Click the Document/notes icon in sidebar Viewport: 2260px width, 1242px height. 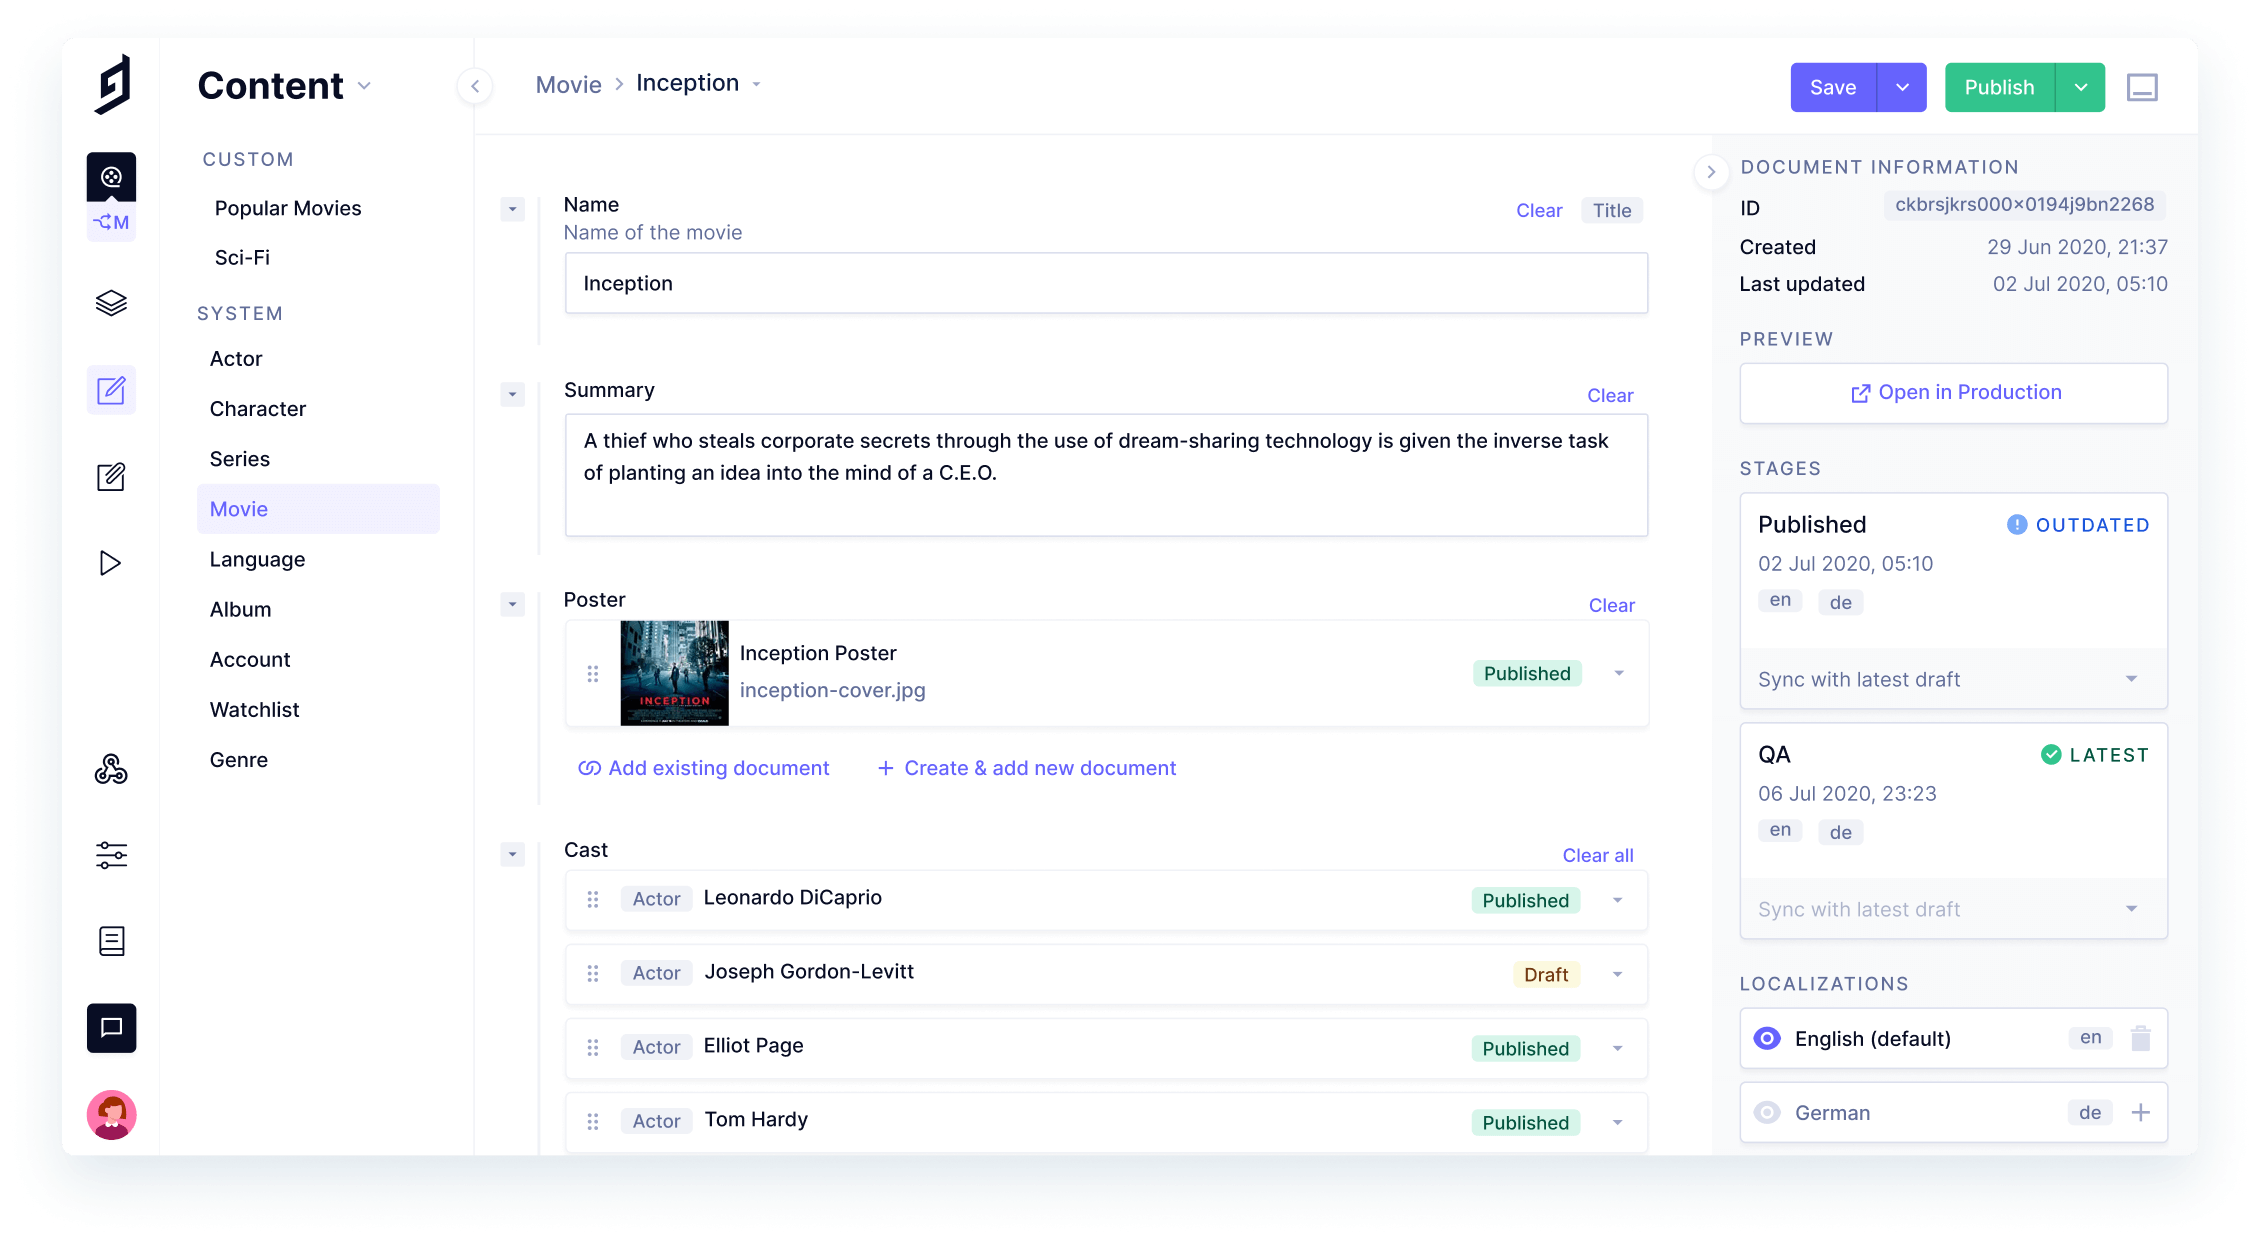point(113,939)
